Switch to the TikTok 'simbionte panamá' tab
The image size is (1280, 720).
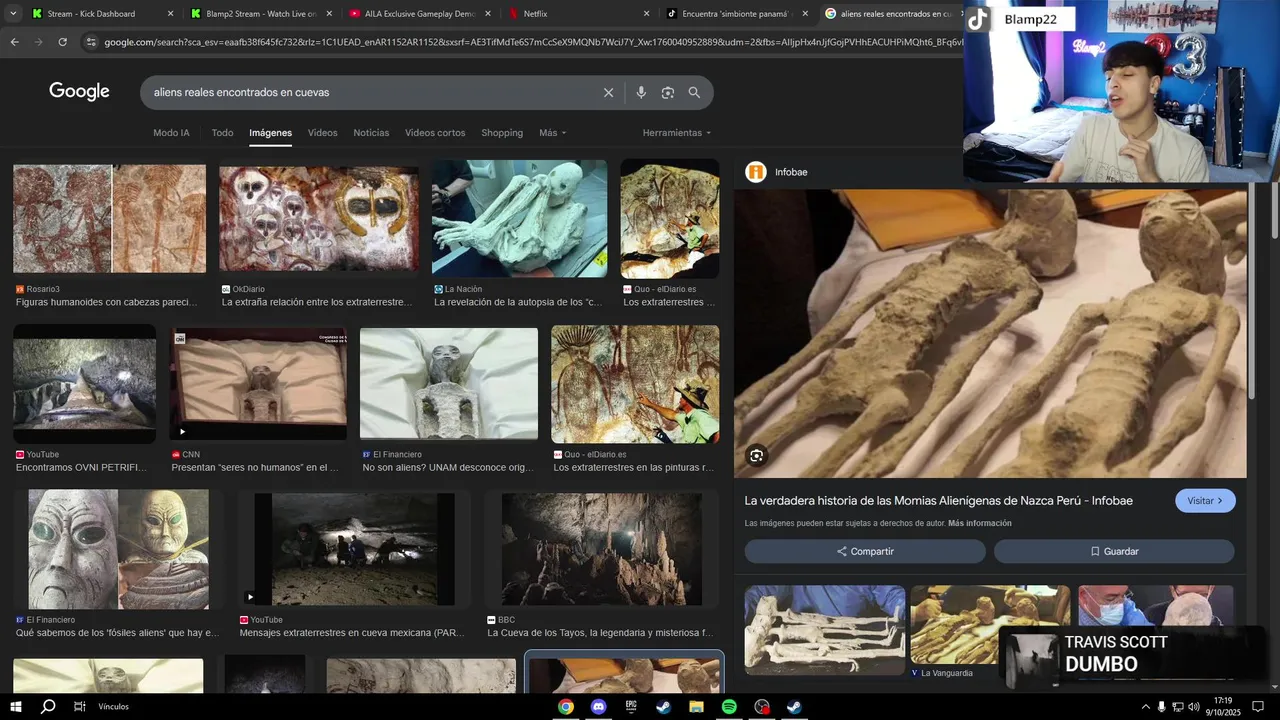click(737, 14)
